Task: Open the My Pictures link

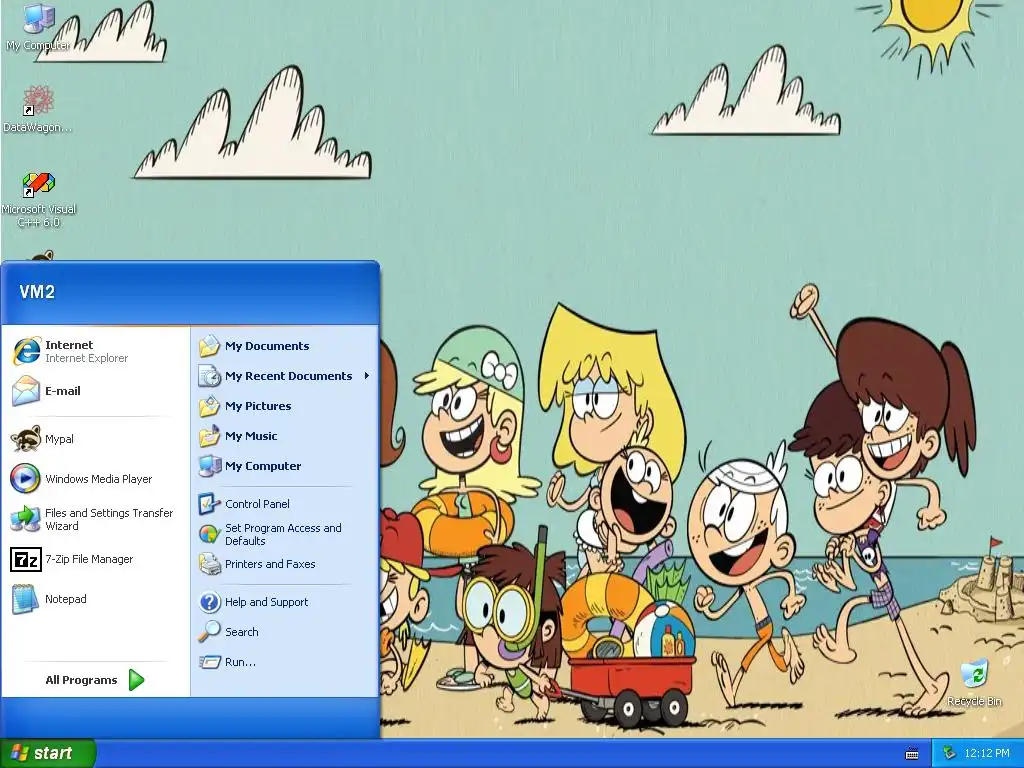Action: point(258,406)
